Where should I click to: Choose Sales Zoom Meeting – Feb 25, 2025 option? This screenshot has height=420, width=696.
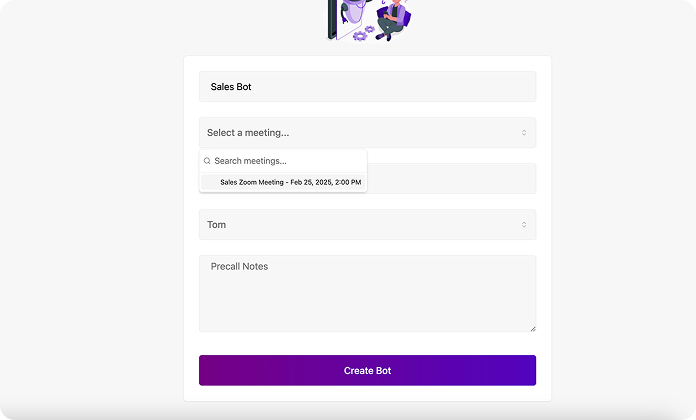tap(290, 182)
